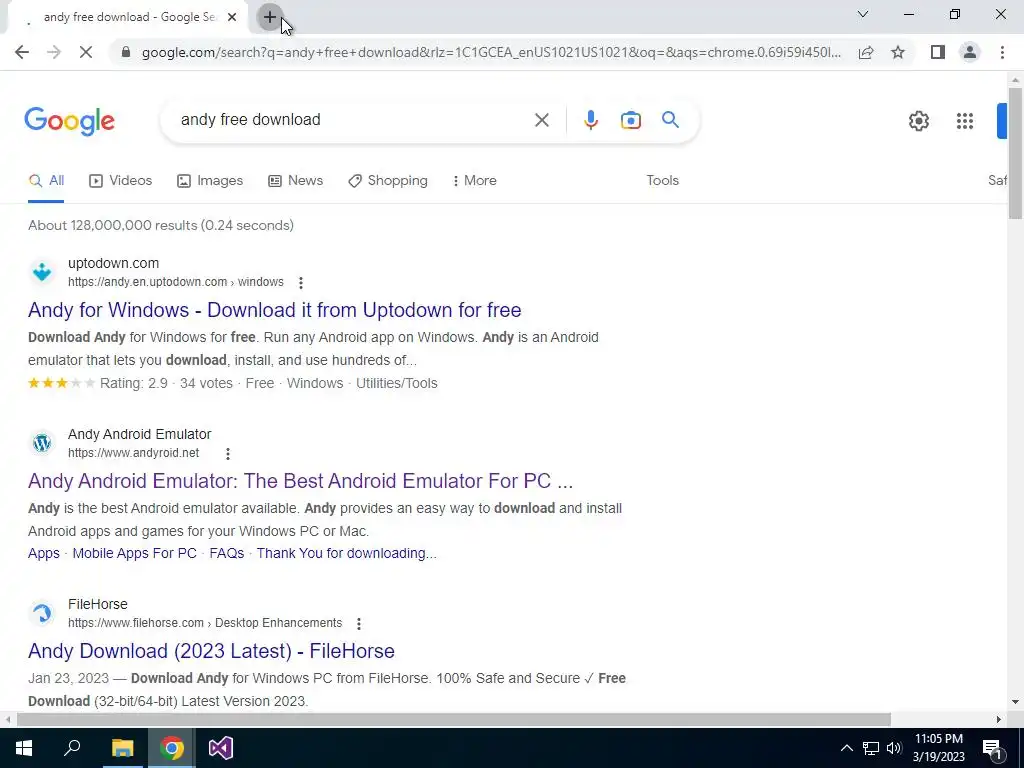
Task: Click the uptodown.com site favicon
Action: pos(42,272)
